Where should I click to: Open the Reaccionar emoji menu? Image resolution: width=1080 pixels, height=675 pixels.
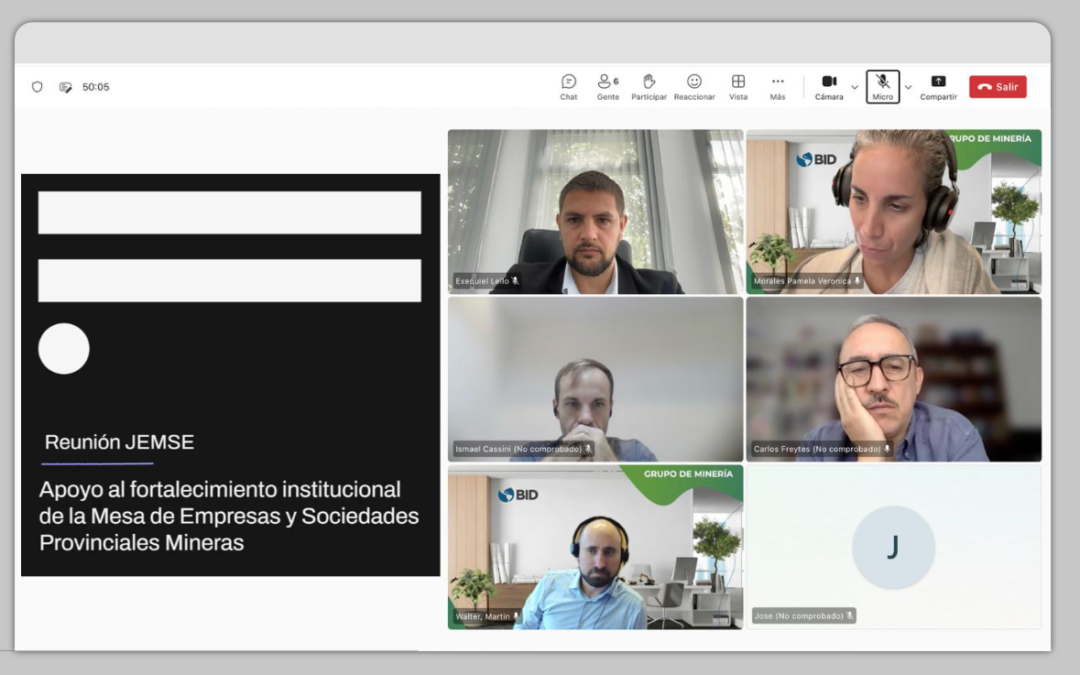point(694,86)
